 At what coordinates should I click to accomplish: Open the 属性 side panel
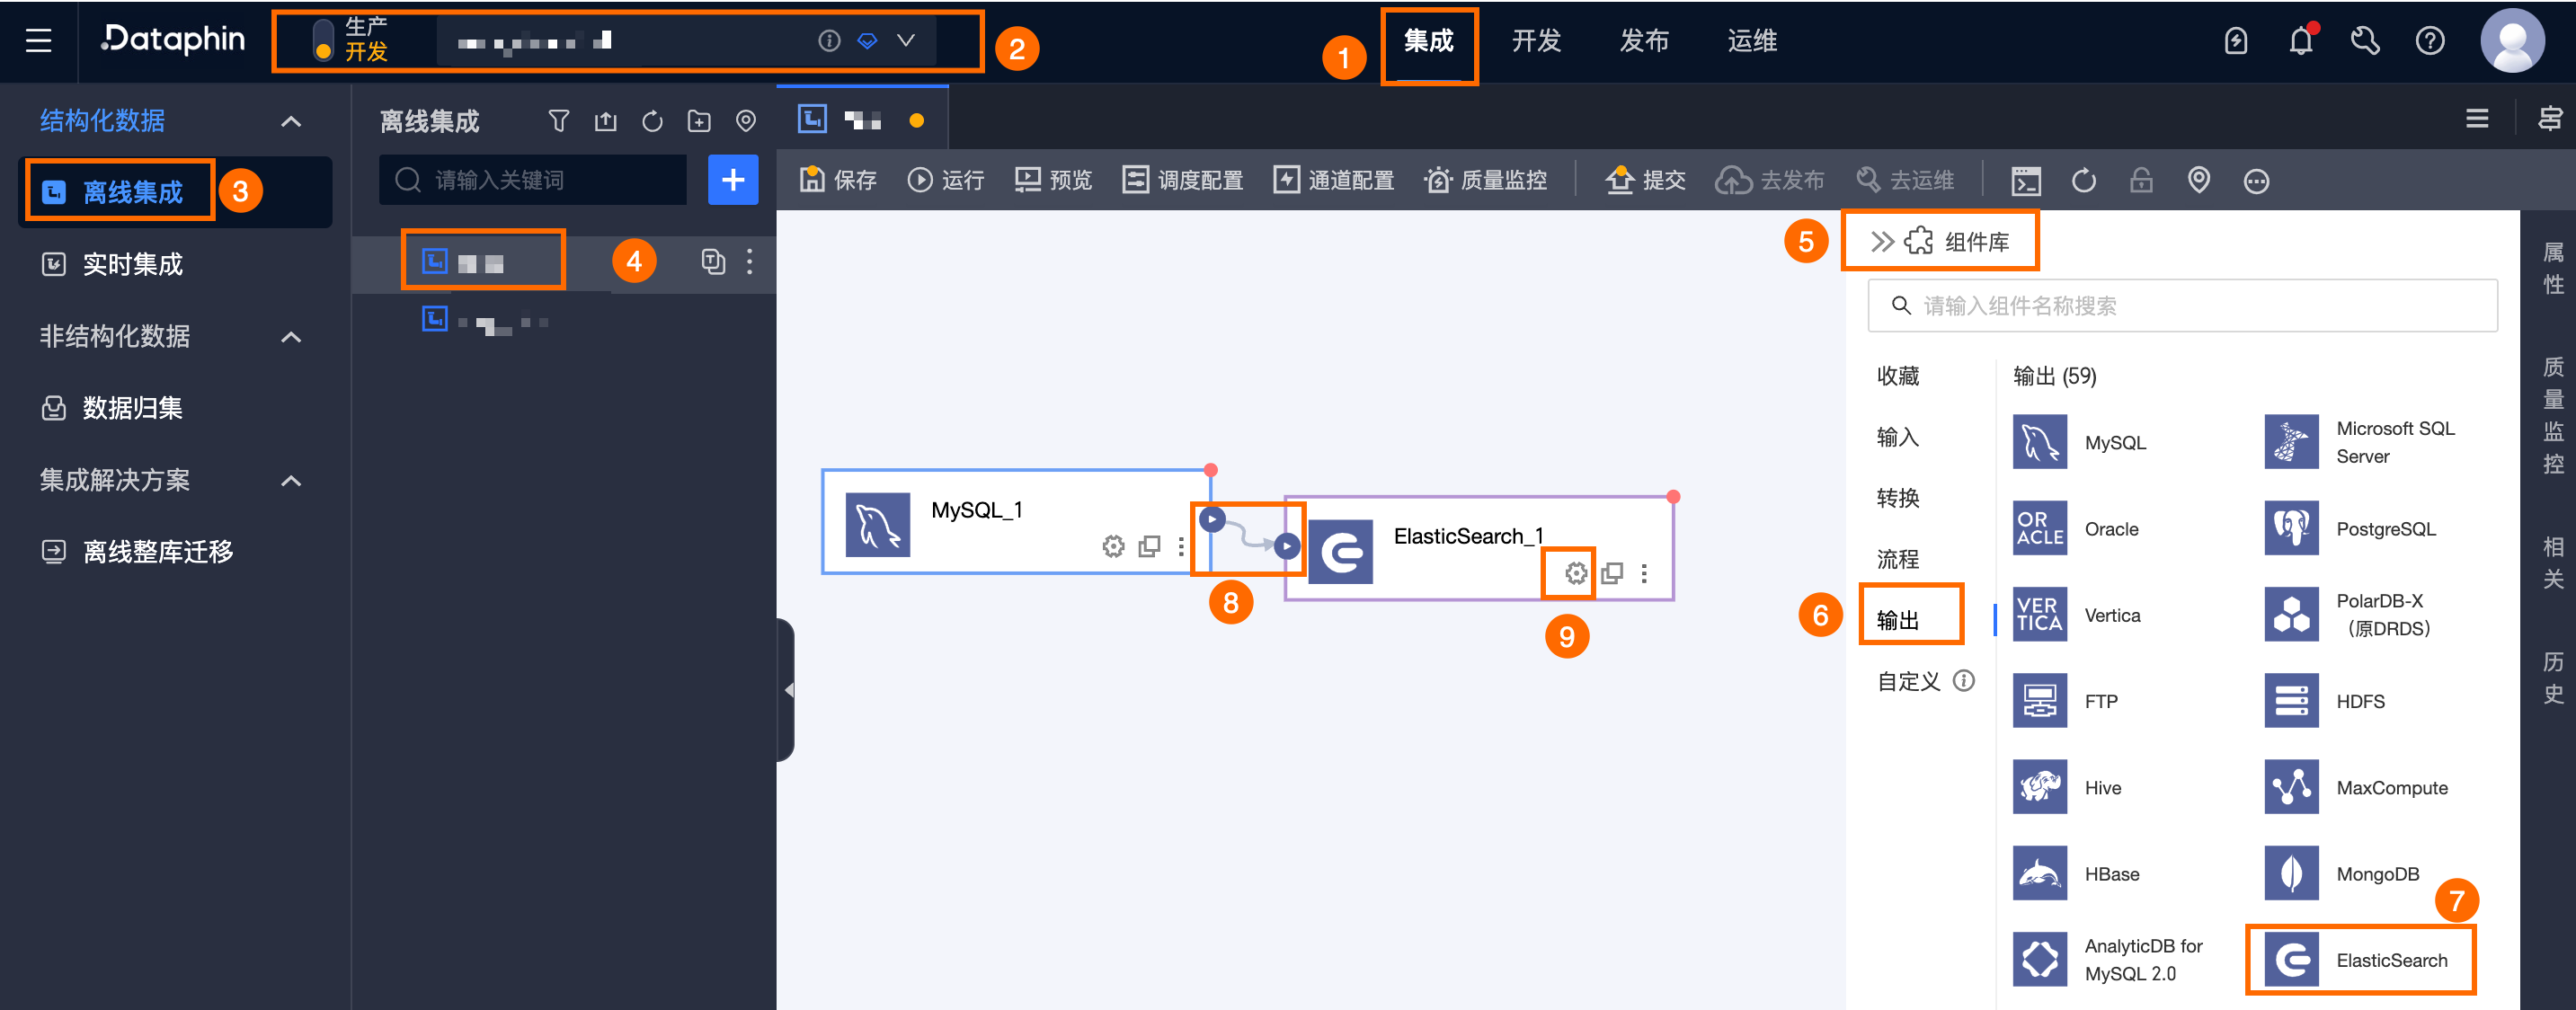coord(2553,268)
